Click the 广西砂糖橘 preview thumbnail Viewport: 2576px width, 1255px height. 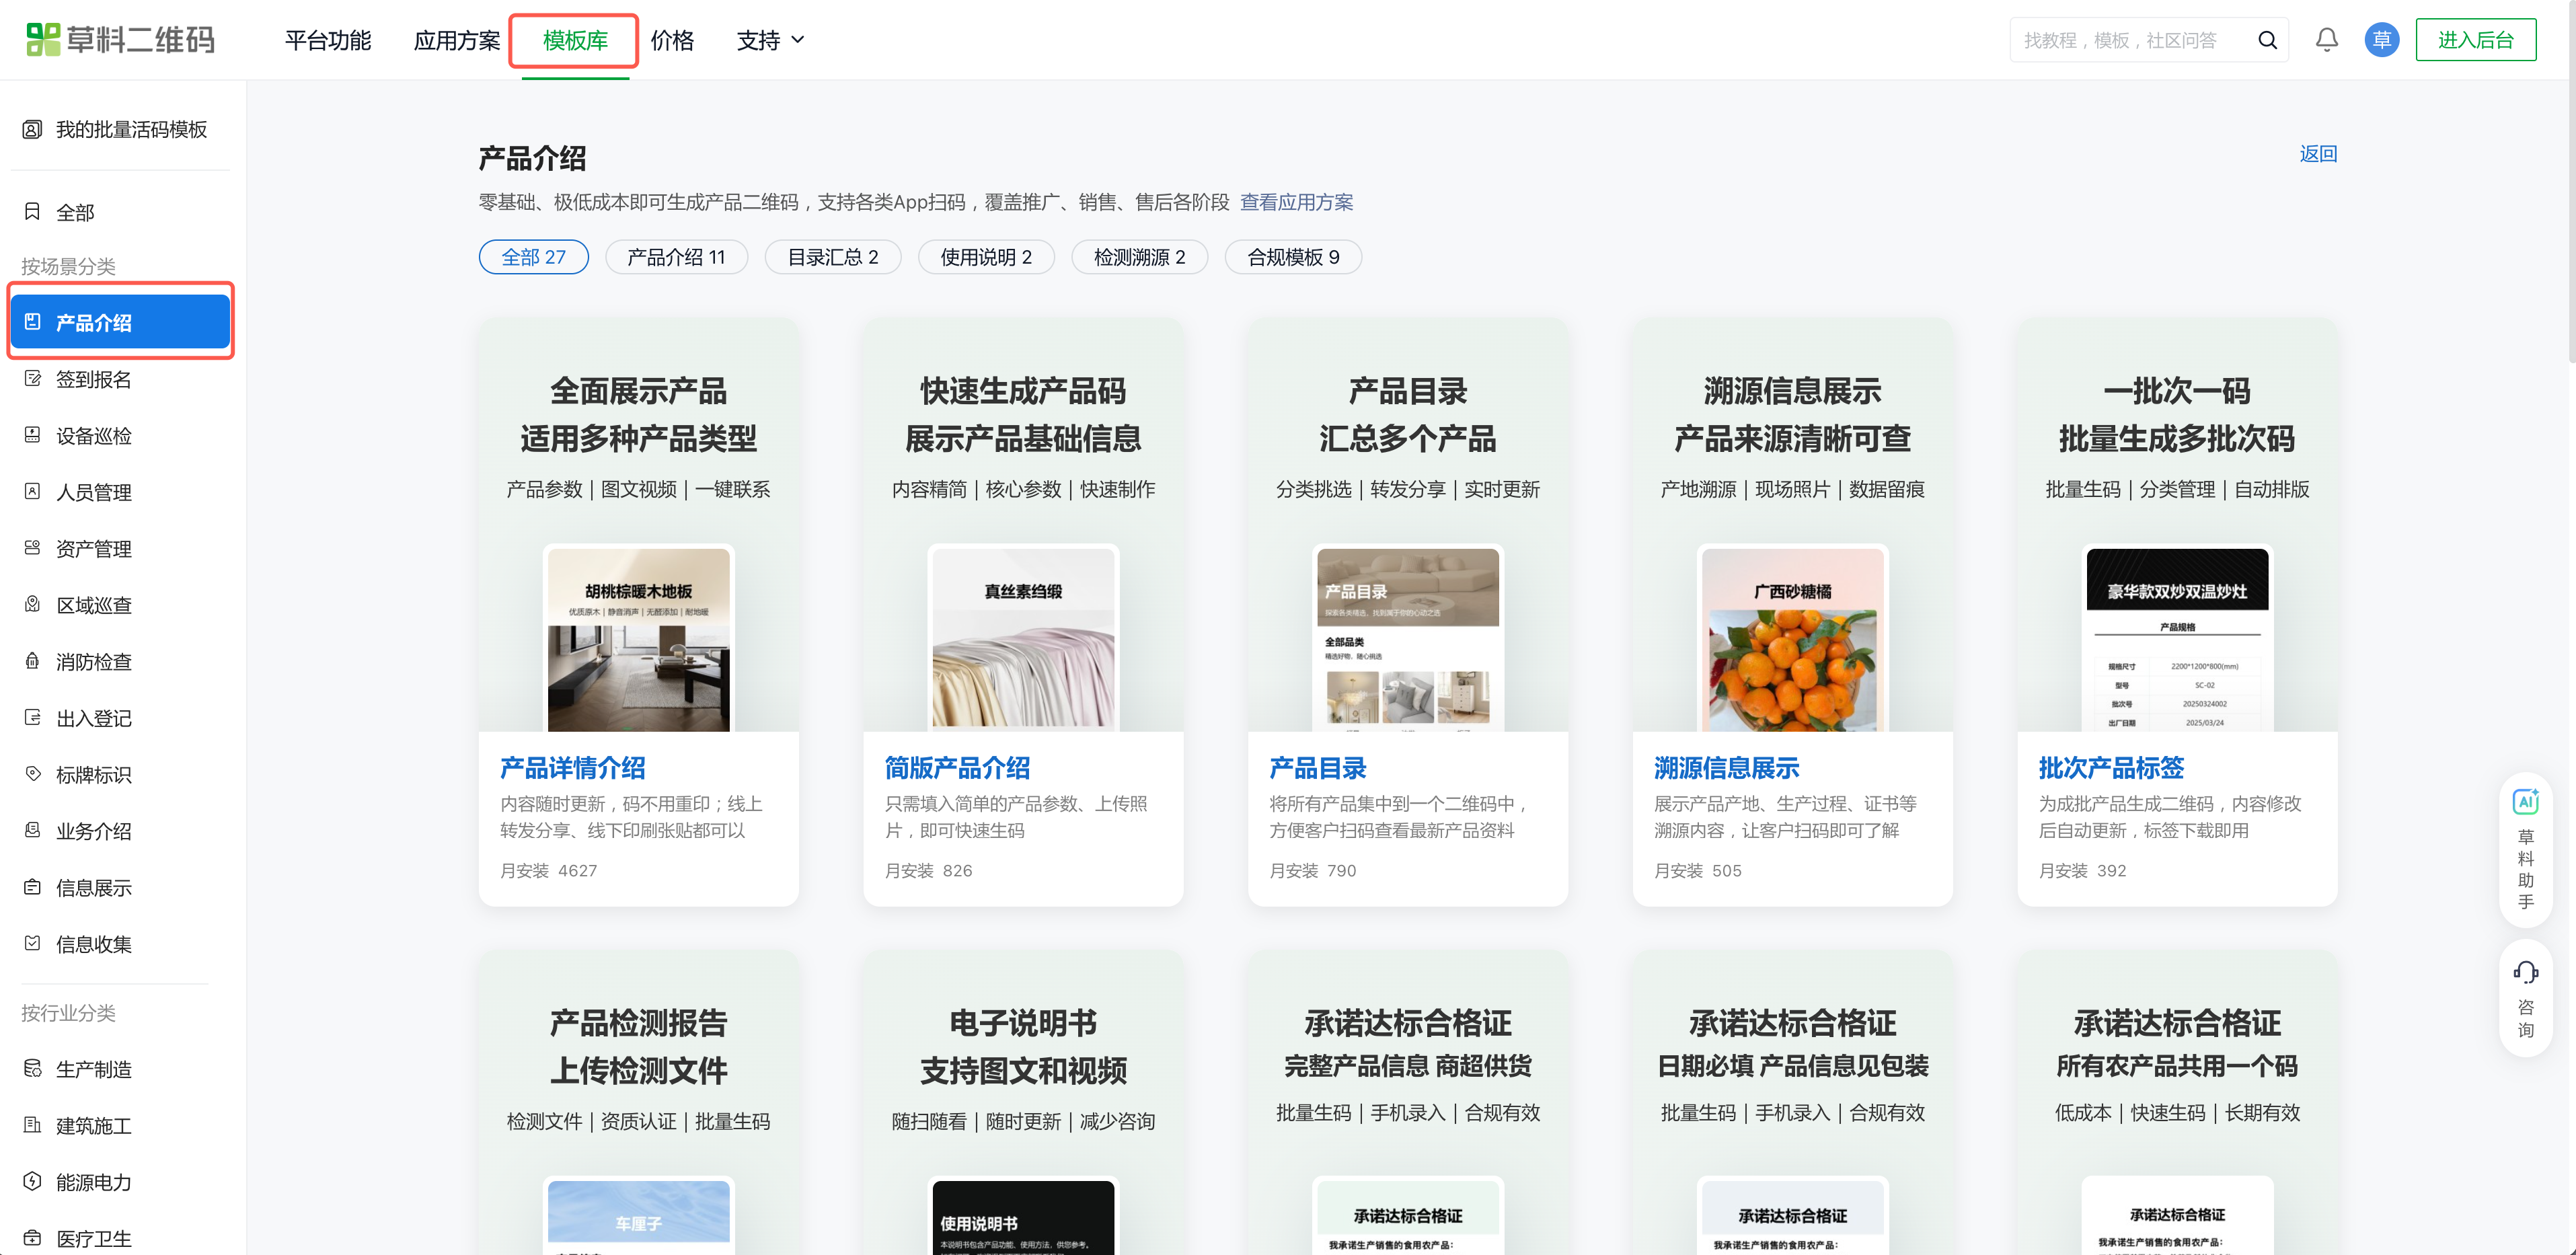(1793, 638)
